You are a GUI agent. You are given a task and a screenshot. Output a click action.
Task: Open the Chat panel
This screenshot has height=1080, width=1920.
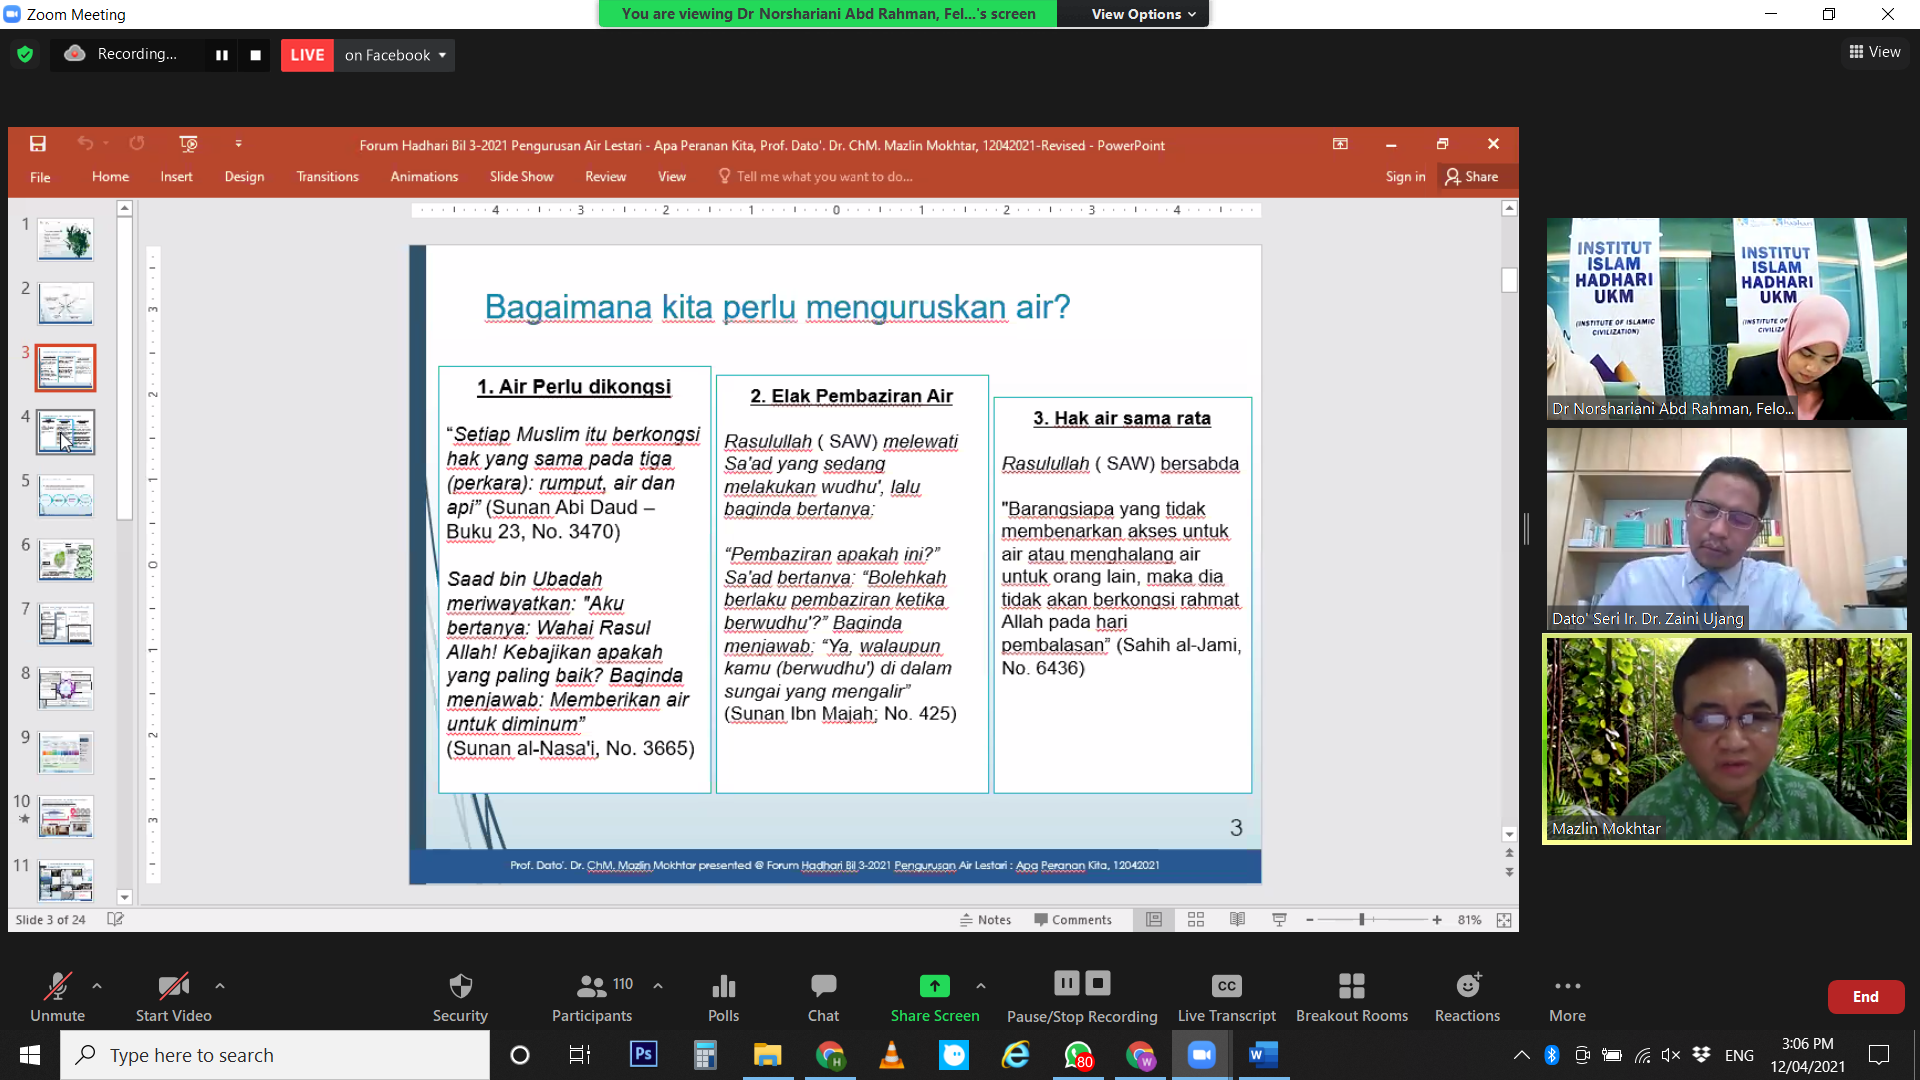(x=823, y=997)
